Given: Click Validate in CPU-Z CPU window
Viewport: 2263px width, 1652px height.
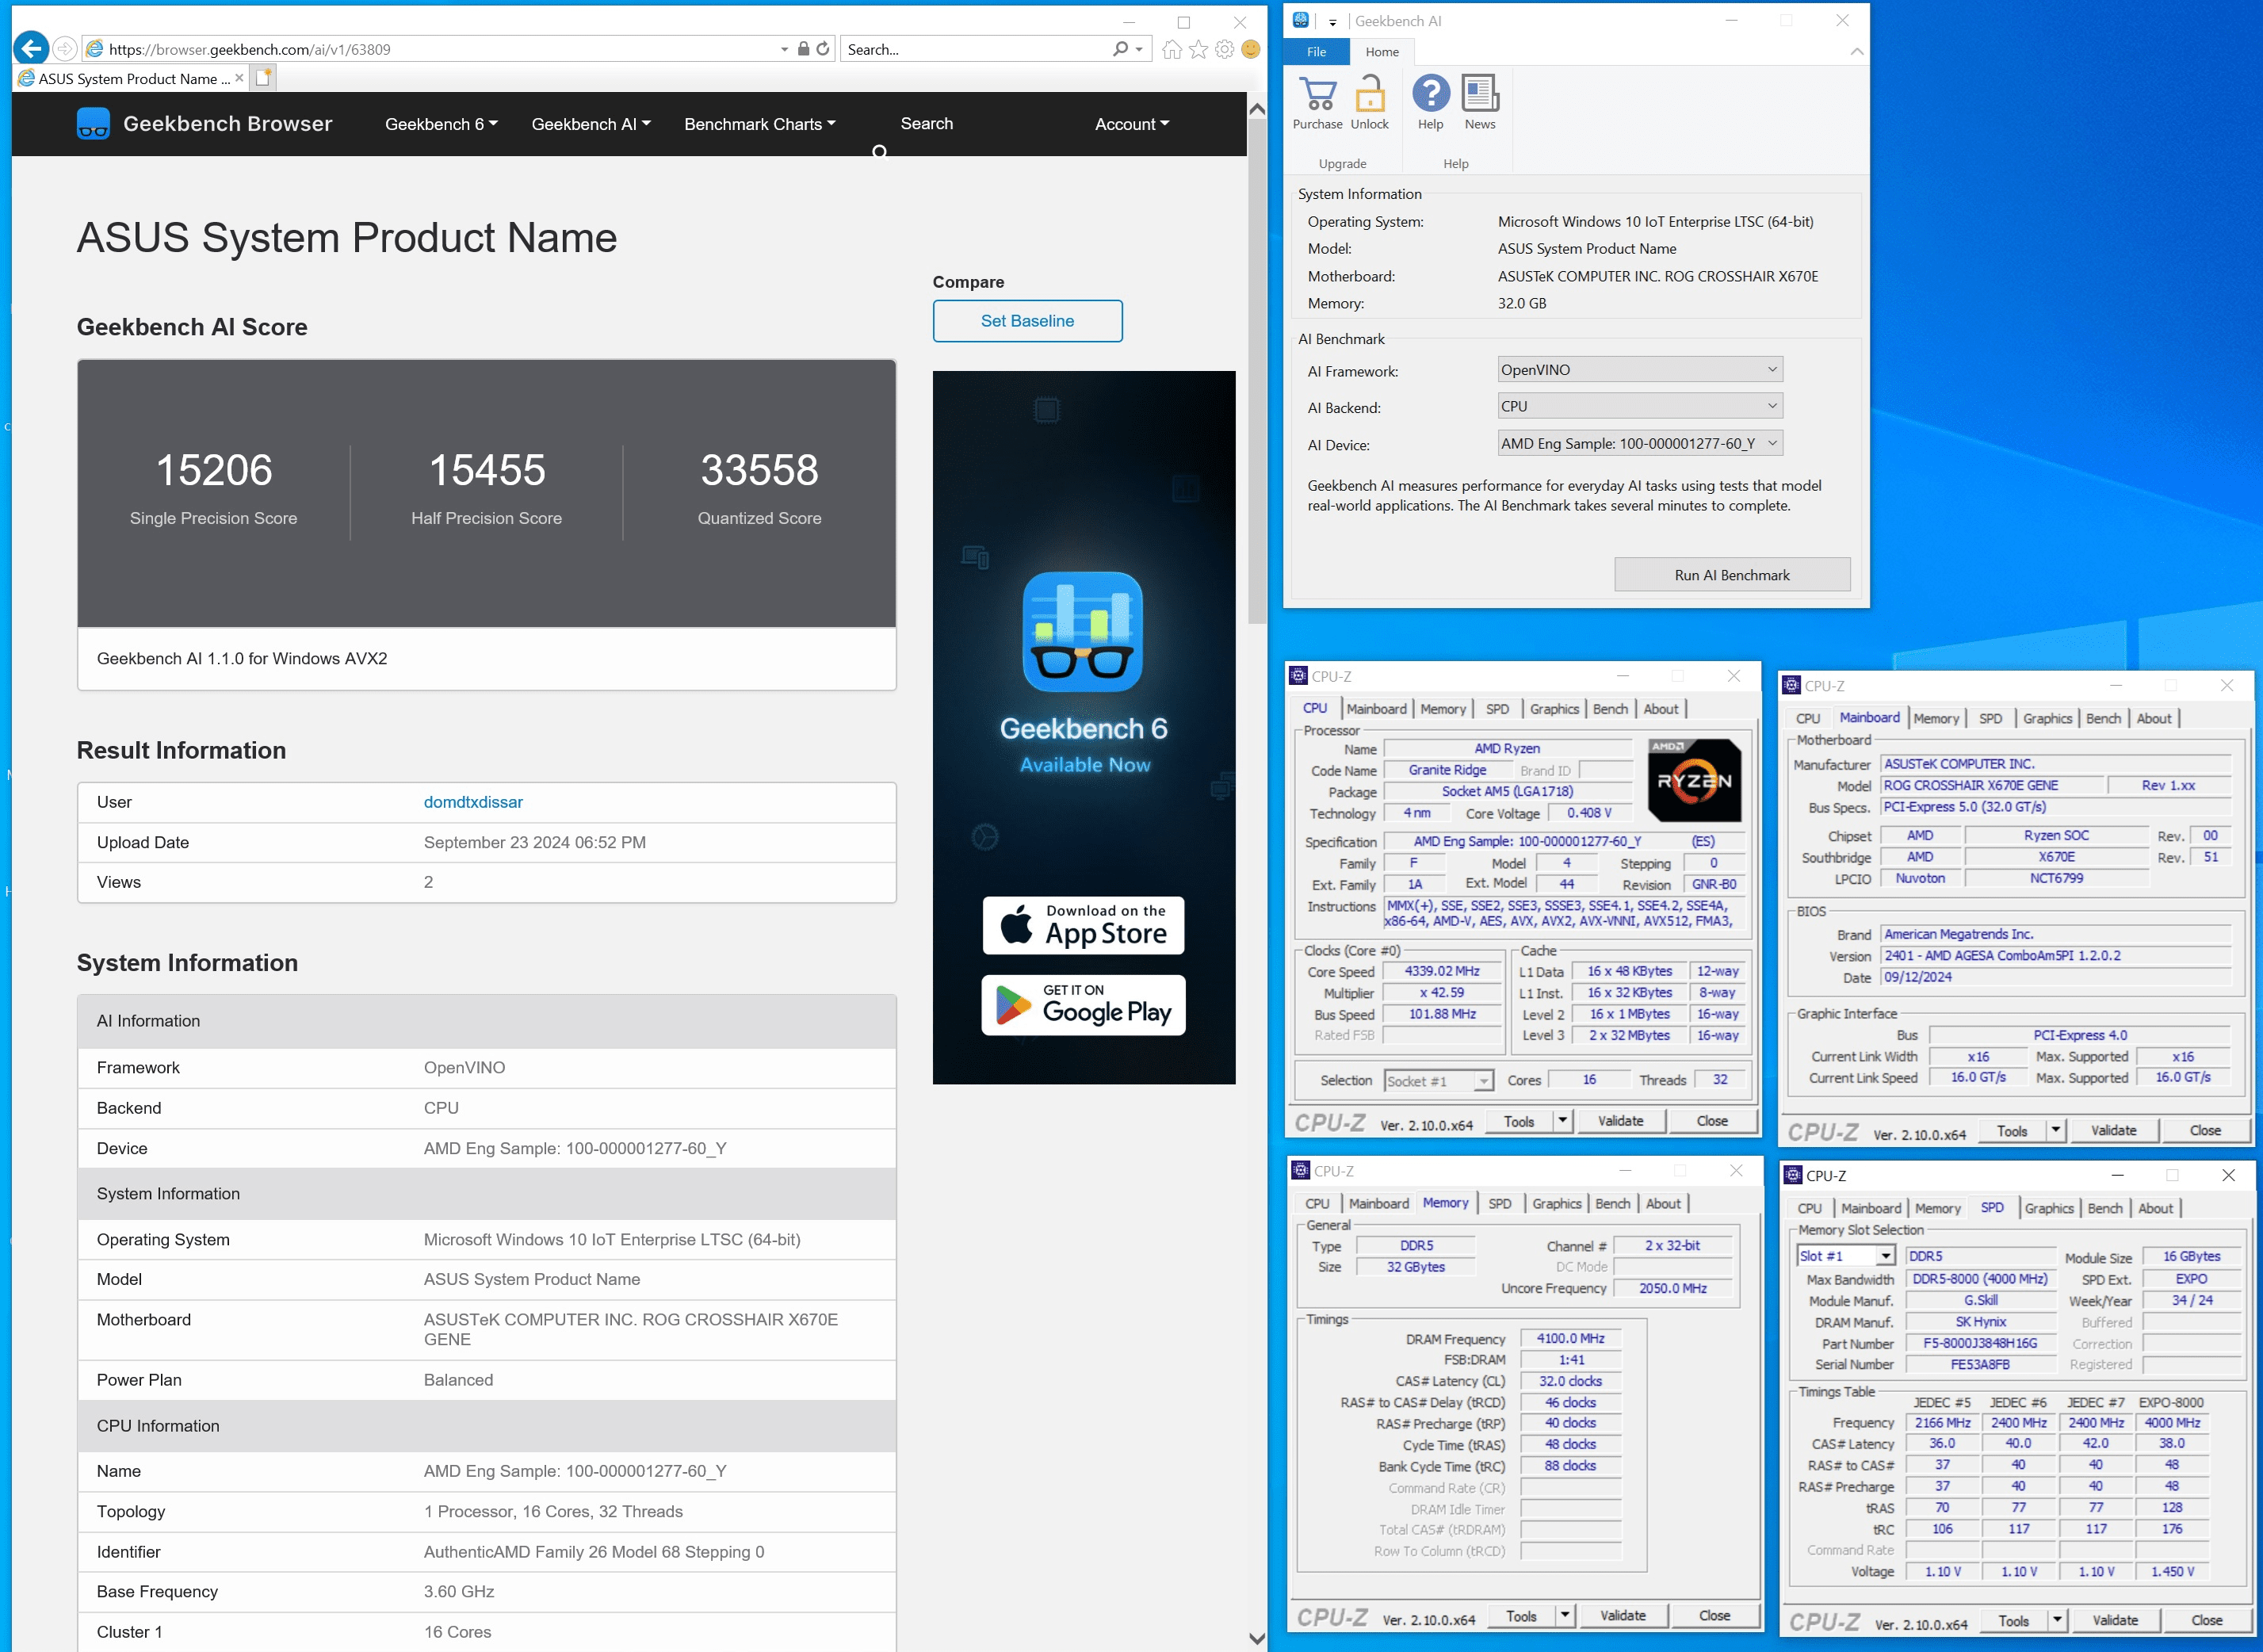Looking at the screenshot, I should pyautogui.click(x=1620, y=1121).
